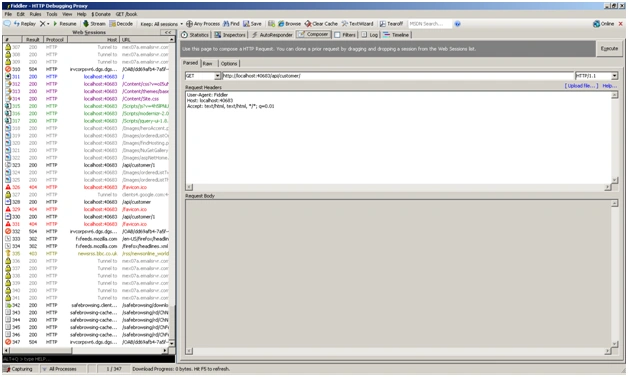Select the Parsed sub-tab
The width and height of the screenshot is (628, 377).
click(x=191, y=63)
